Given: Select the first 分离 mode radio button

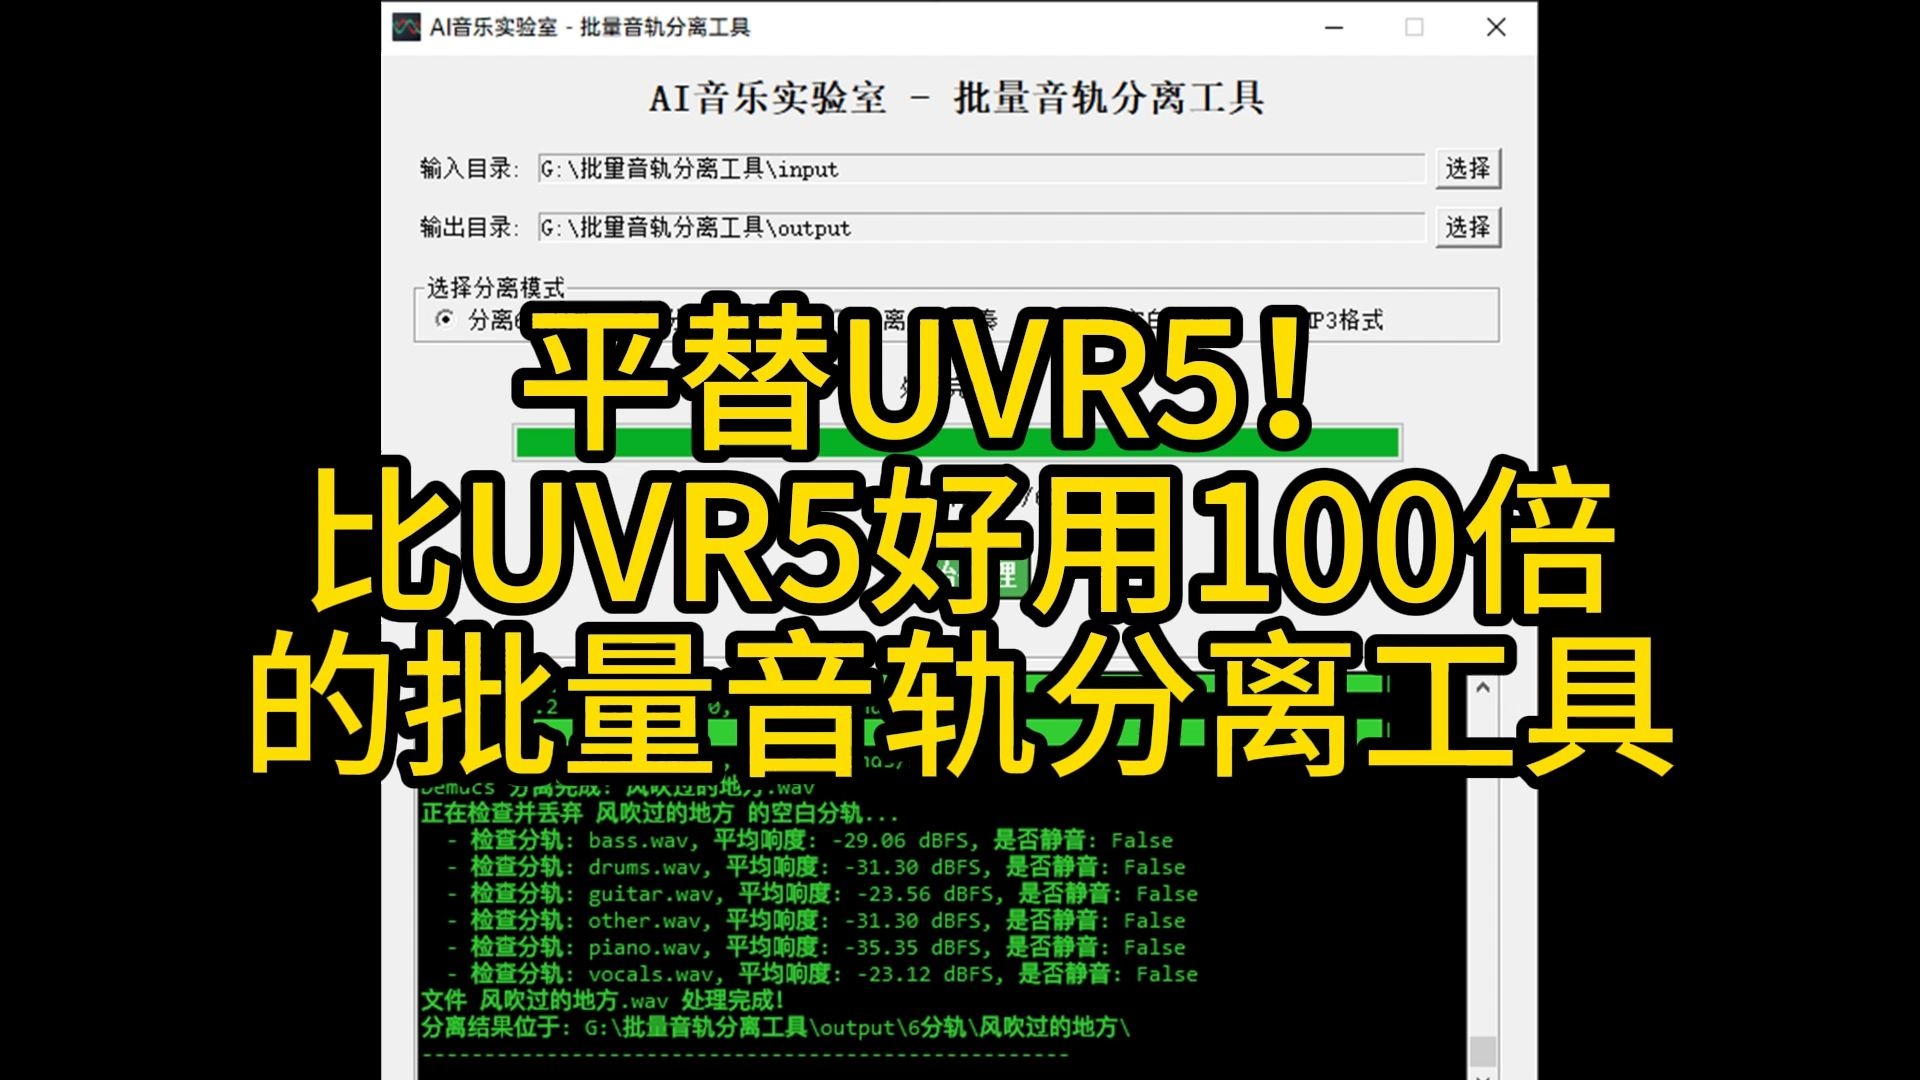Looking at the screenshot, I should (444, 320).
